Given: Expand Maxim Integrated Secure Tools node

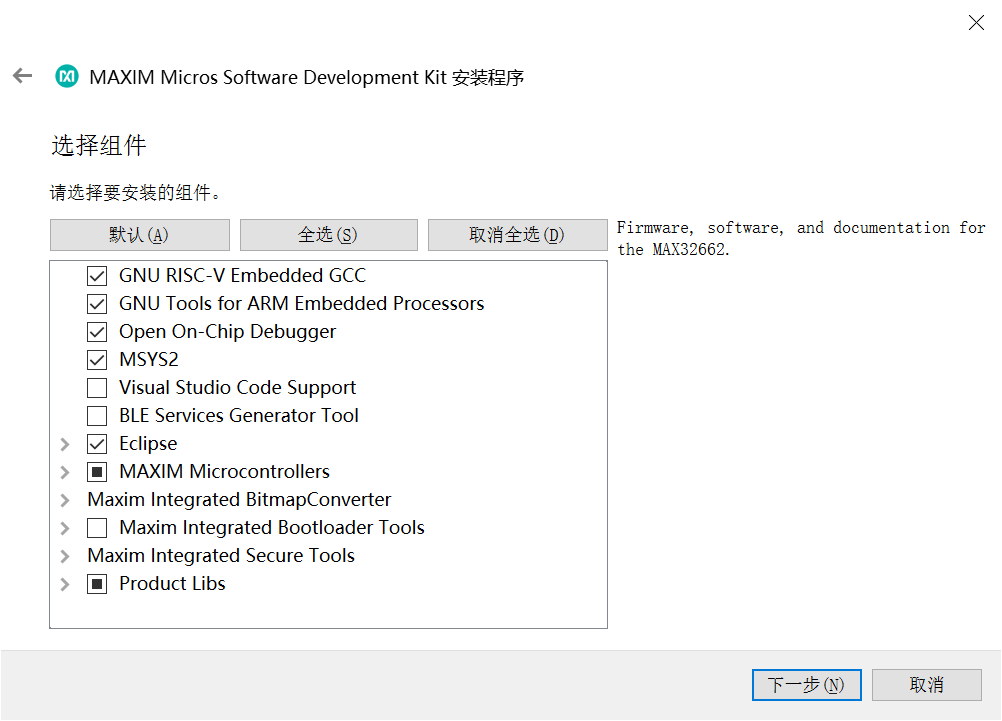Looking at the screenshot, I should click(x=65, y=556).
